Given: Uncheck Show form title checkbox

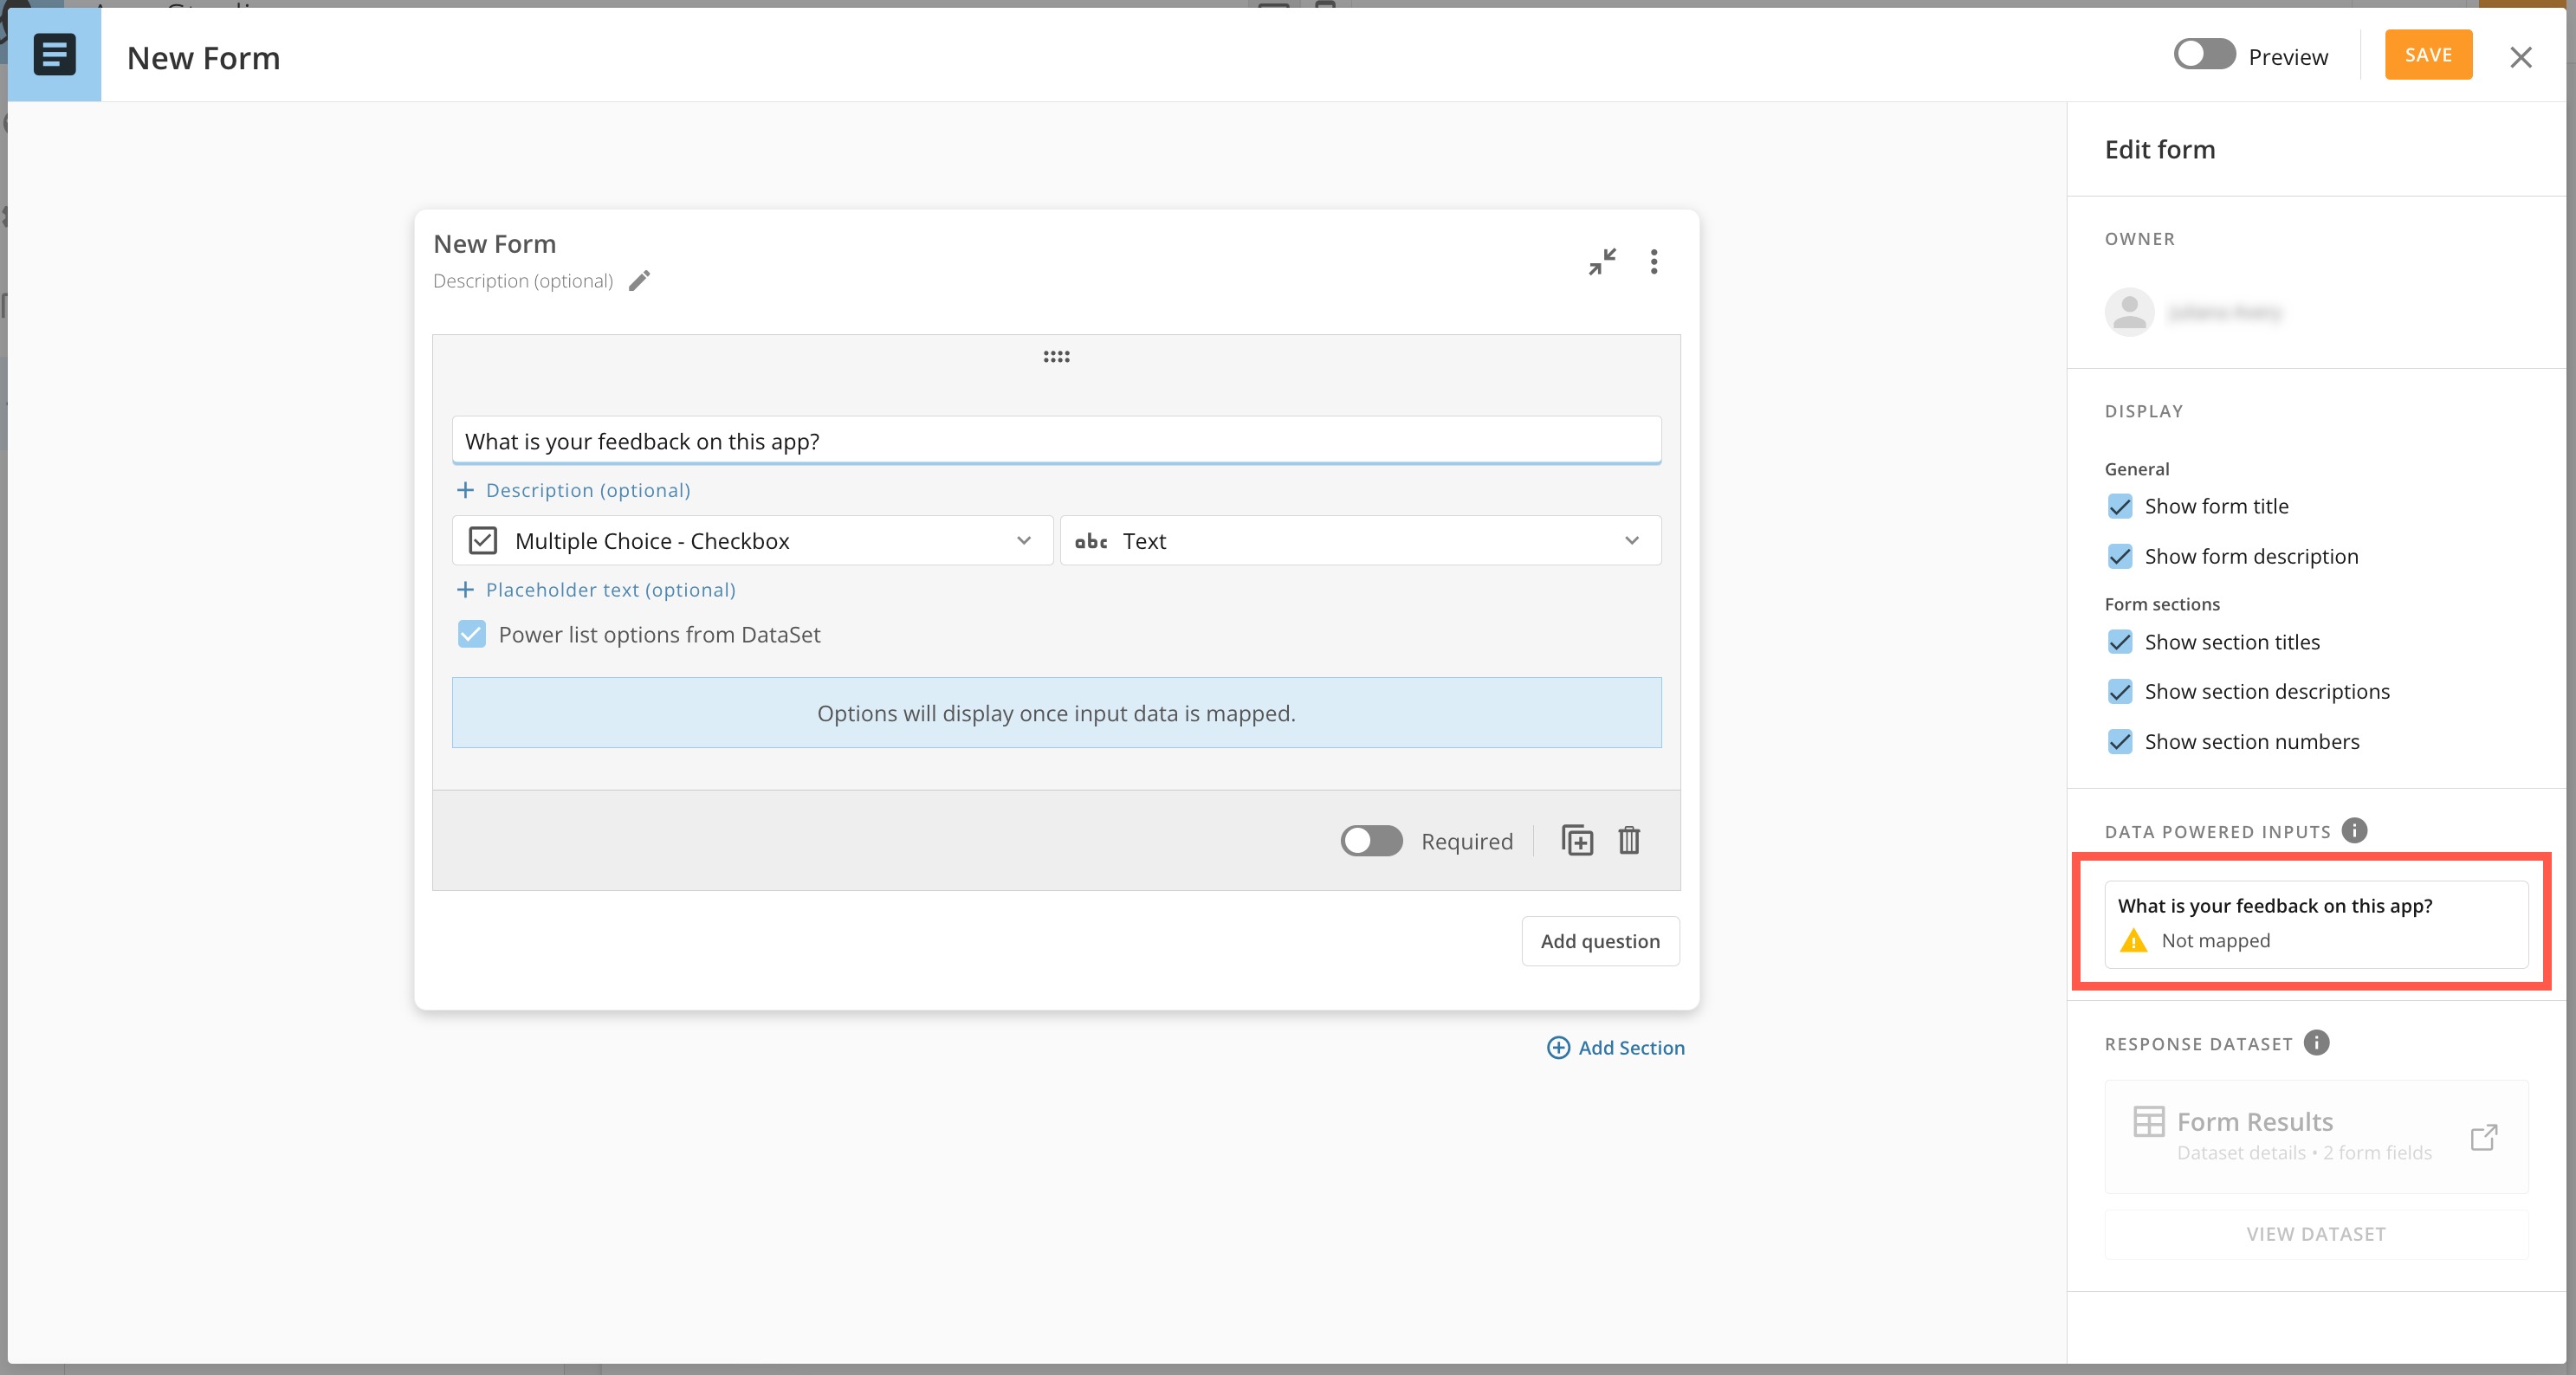Looking at the screenshot, I should pos(2119,506).
